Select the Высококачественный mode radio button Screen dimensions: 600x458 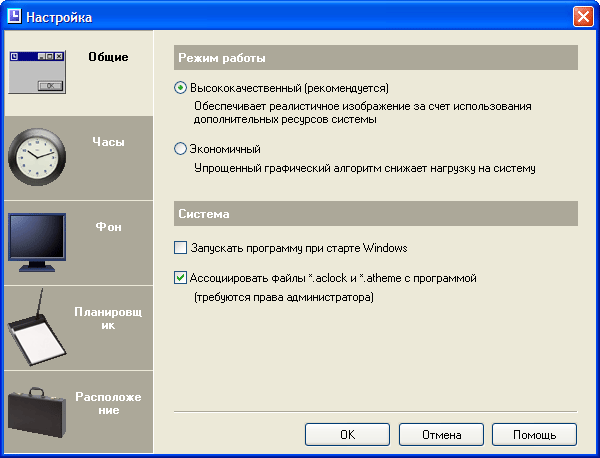coord(180,88)
